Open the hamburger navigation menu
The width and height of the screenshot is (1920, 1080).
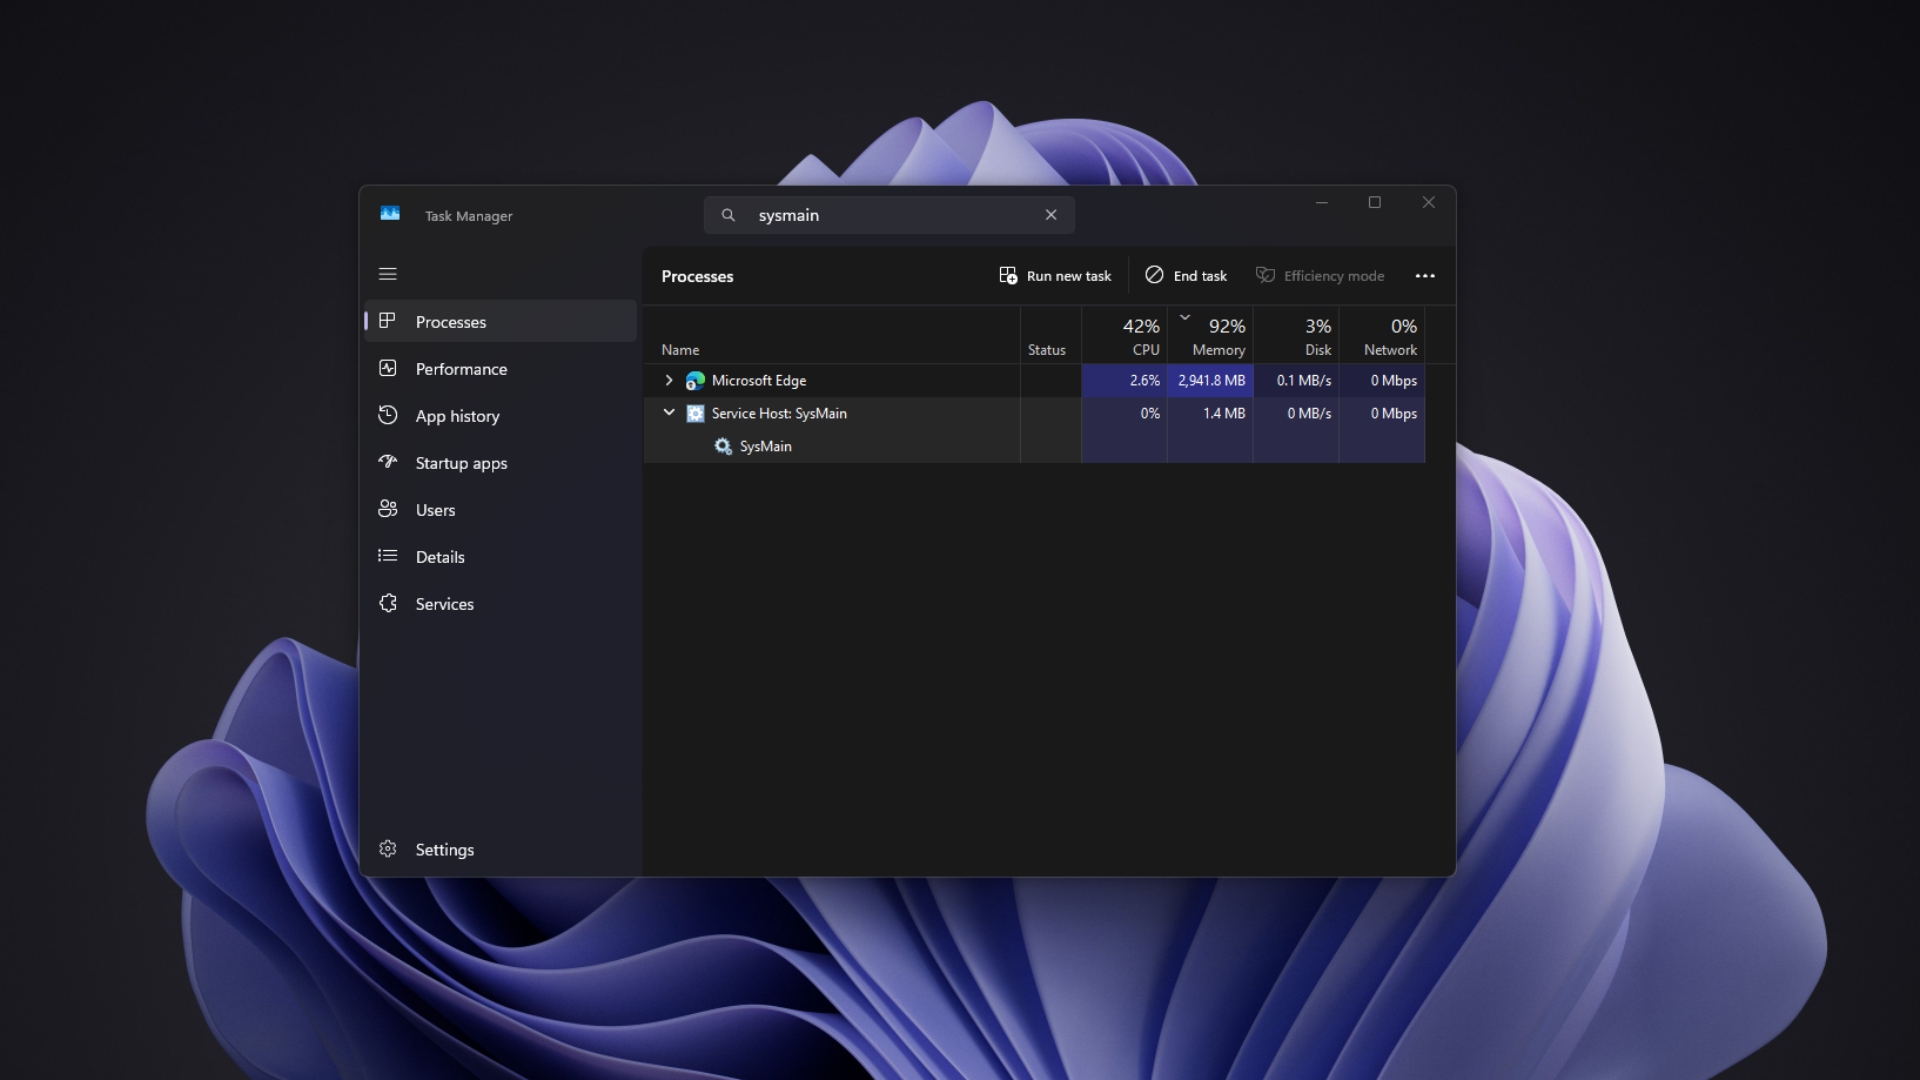click(x=388, y=274)
